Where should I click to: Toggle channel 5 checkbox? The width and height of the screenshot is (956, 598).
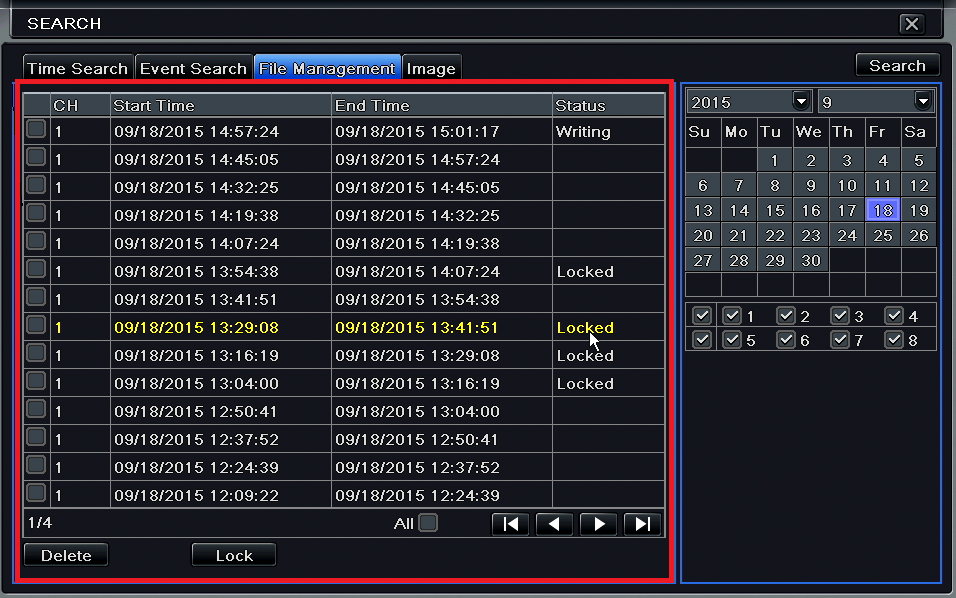(732, 339)
